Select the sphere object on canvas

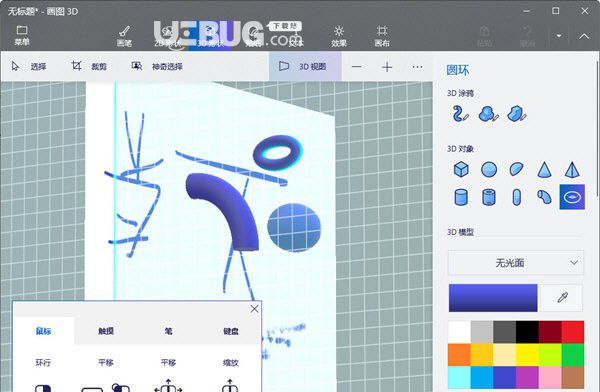tap(294, 227)
